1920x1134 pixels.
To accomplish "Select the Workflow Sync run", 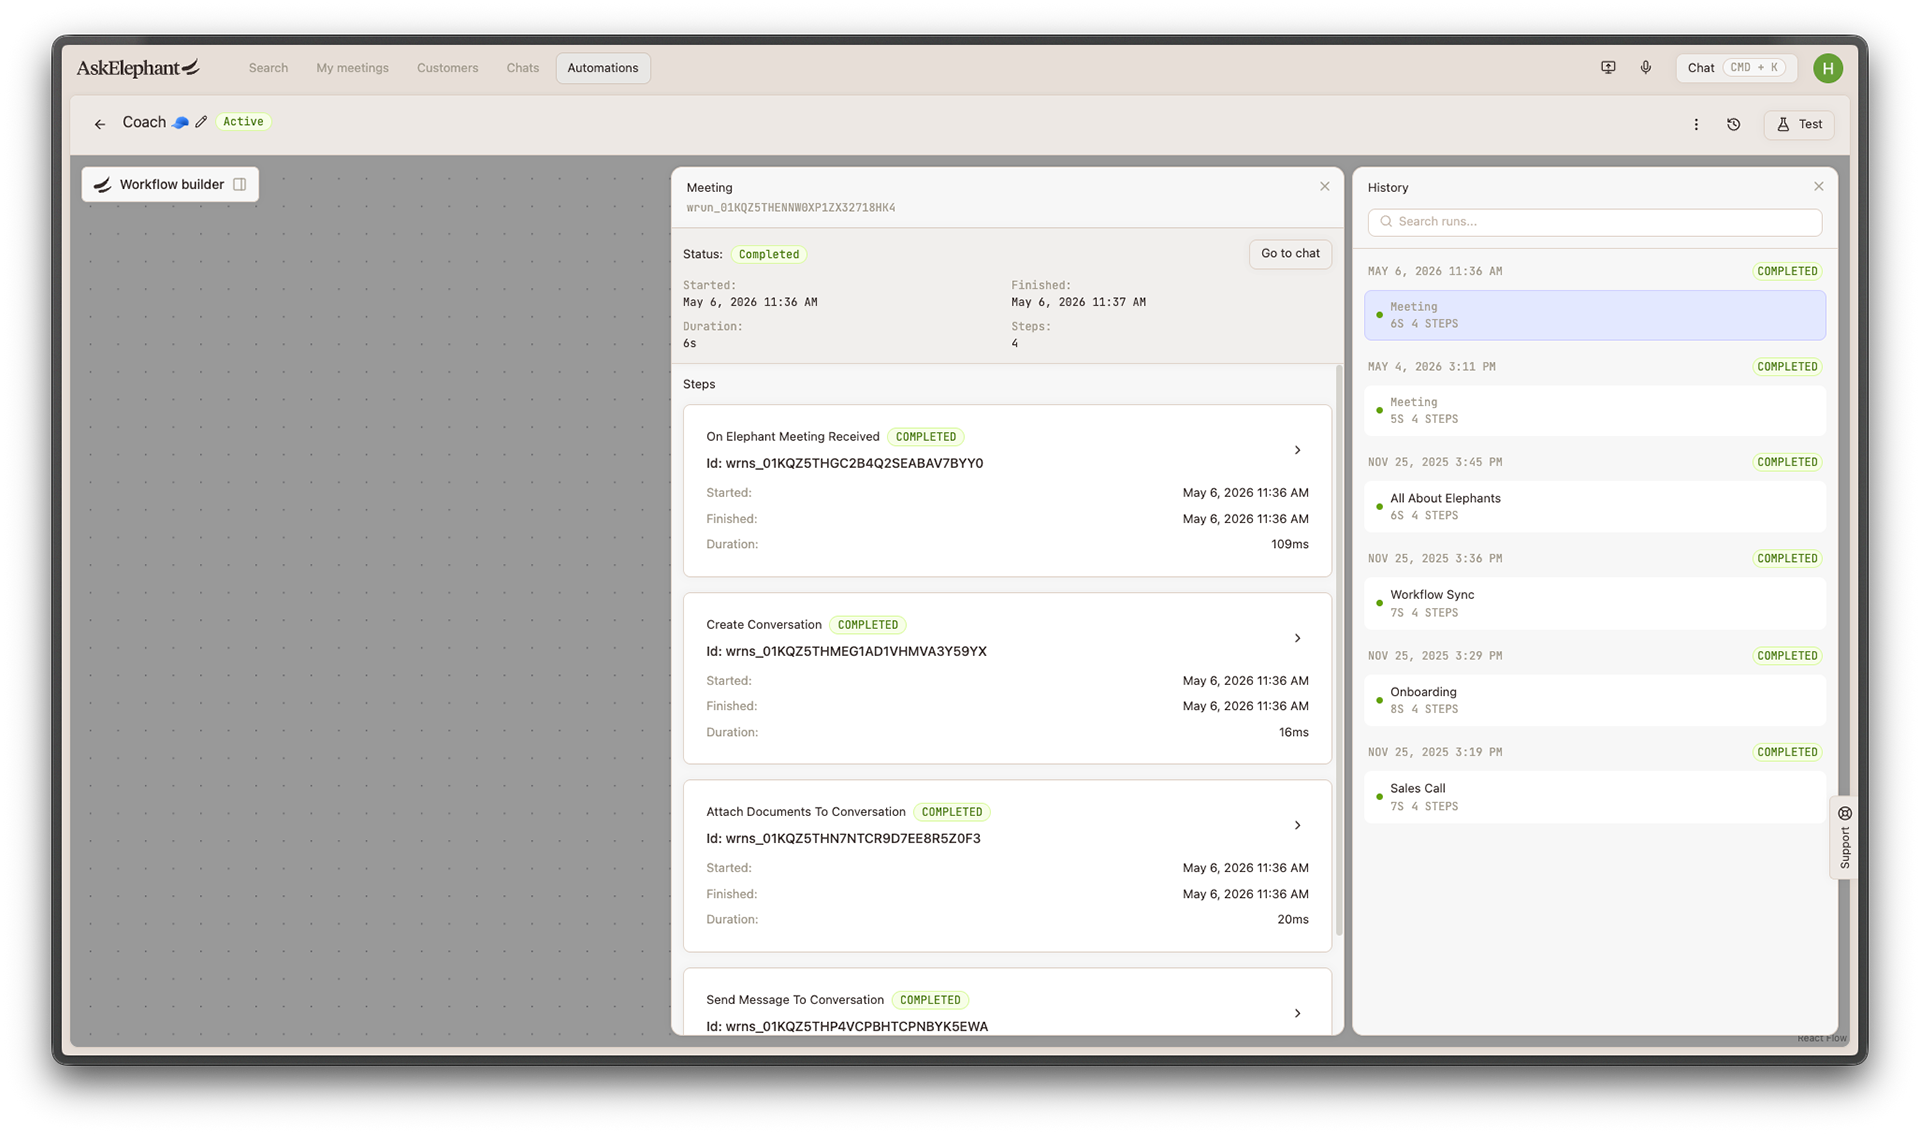I will [1594, 604].
